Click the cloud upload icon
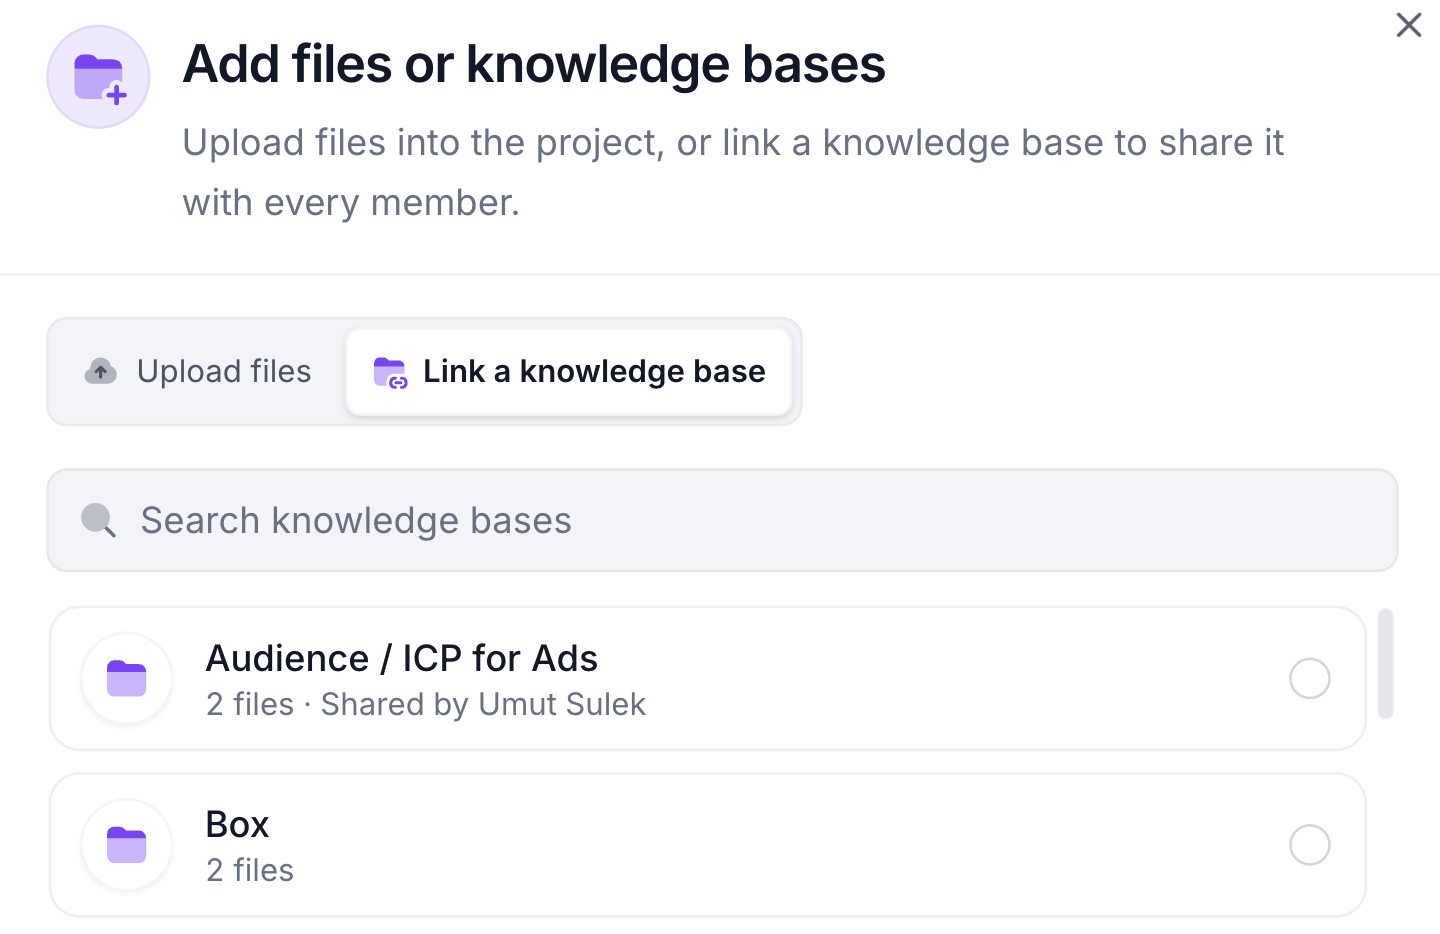 (x=100, y=371)
